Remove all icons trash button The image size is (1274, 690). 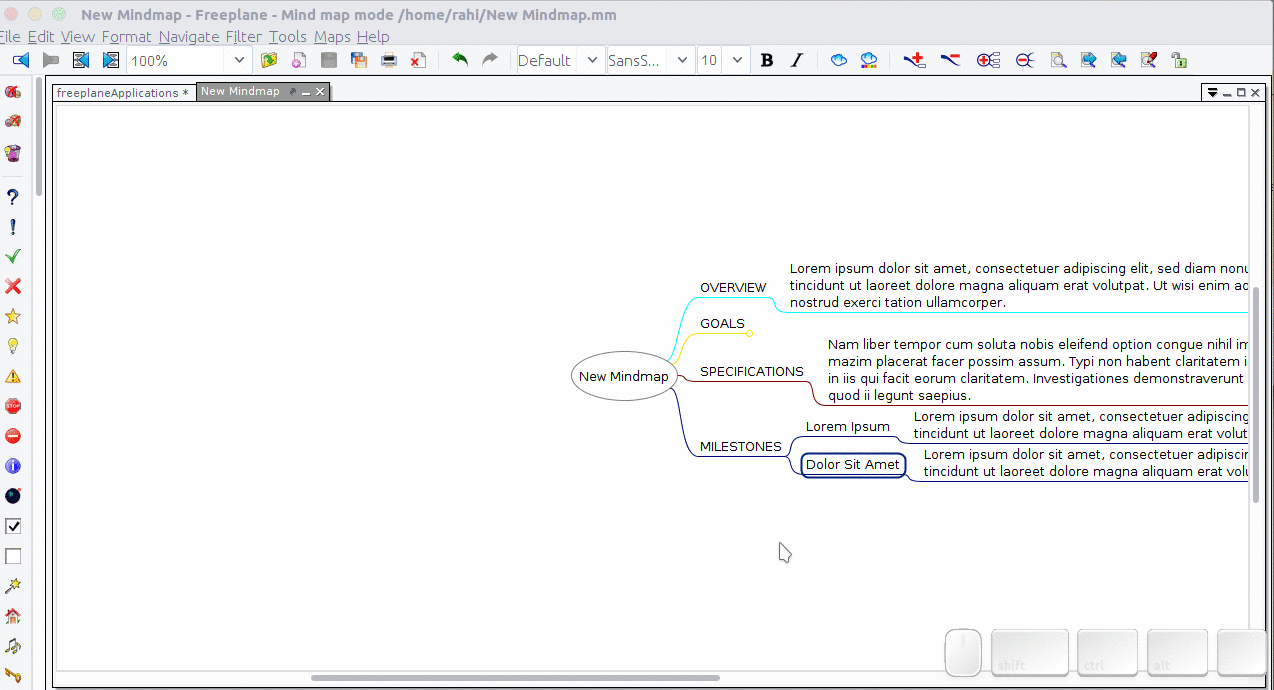pos(13,153)
